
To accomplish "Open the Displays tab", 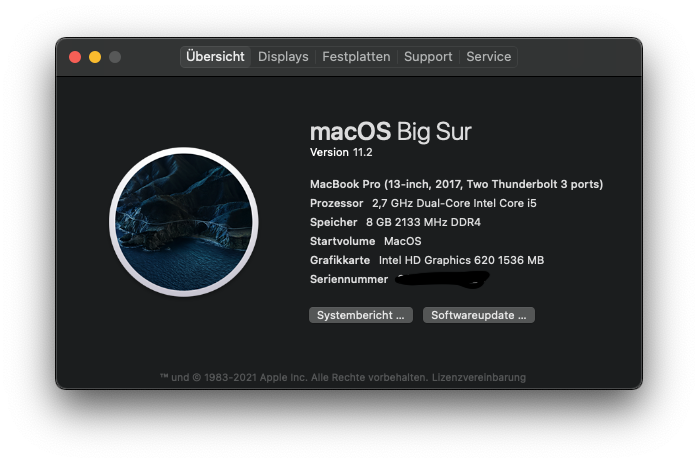I will tap(283, 57).
